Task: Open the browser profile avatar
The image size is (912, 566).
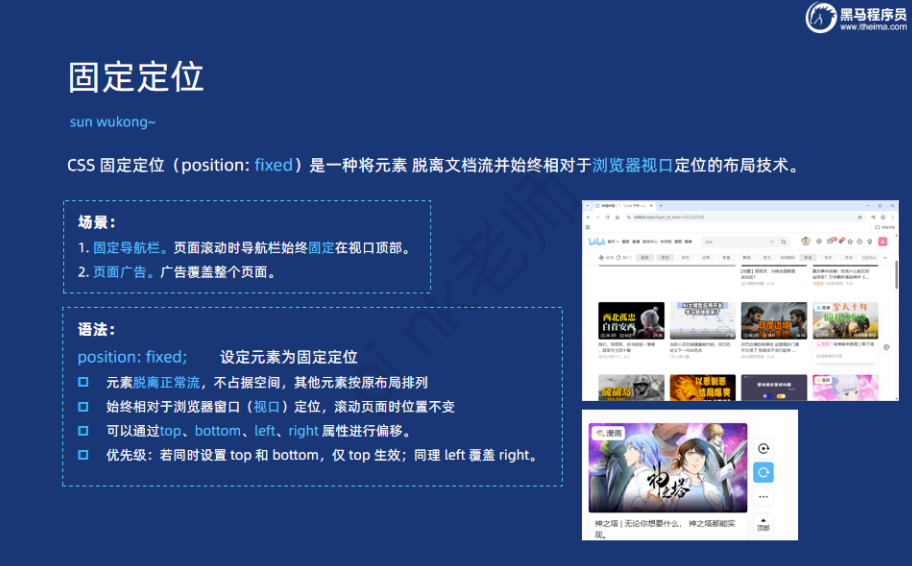Action: click(883, 217)
